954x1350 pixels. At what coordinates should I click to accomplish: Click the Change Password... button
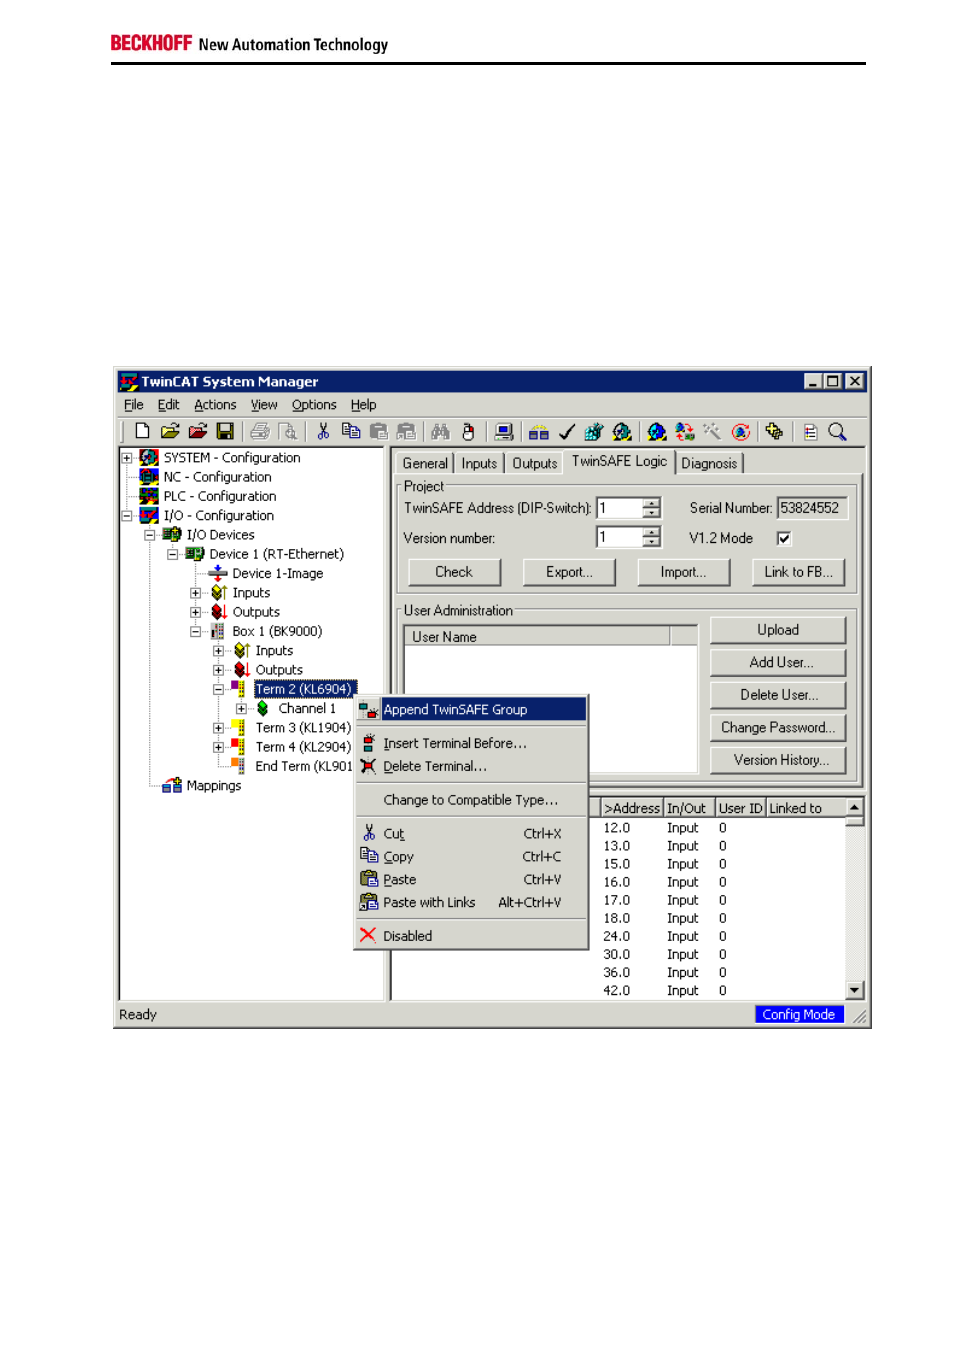(778, 727)
